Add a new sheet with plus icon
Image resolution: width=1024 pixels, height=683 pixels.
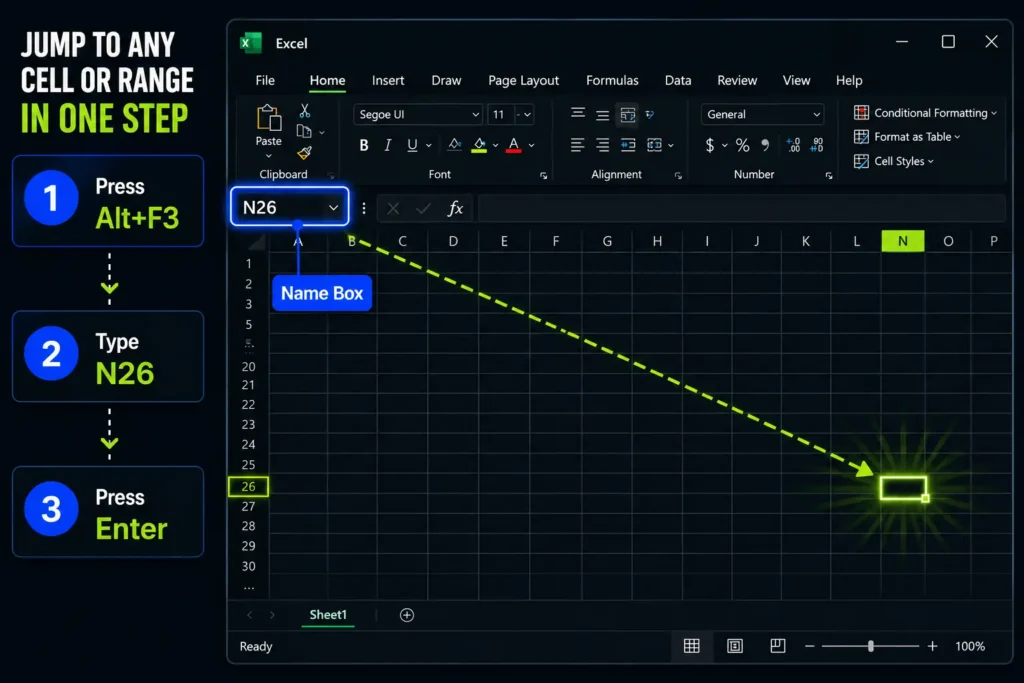coord(407,615)
